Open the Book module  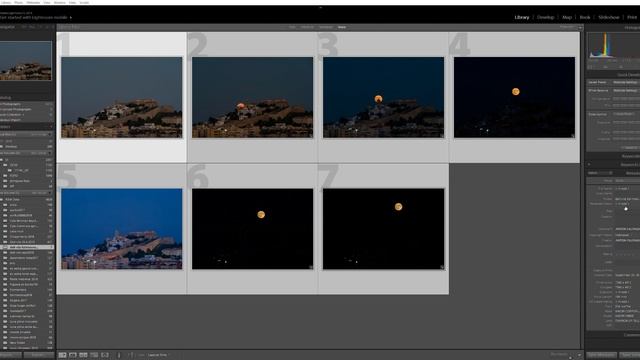tap(585, 18)
